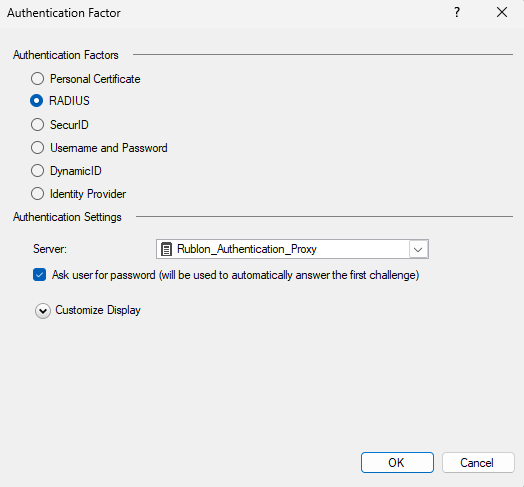Click the 'automatically answer the first challenge' text
This screenshot has width=524, height=487.
coord(325,275)
